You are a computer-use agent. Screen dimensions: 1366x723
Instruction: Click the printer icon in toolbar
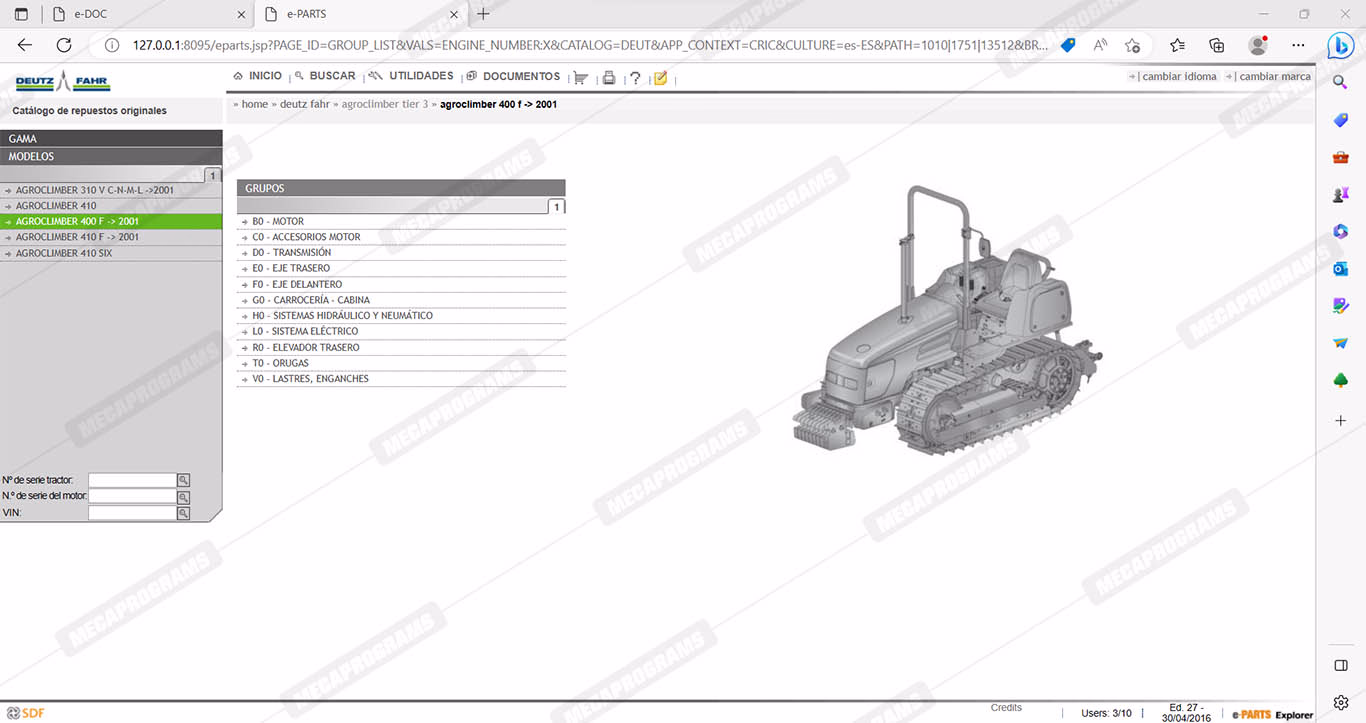pyautogui.click(x=608, y=78)
